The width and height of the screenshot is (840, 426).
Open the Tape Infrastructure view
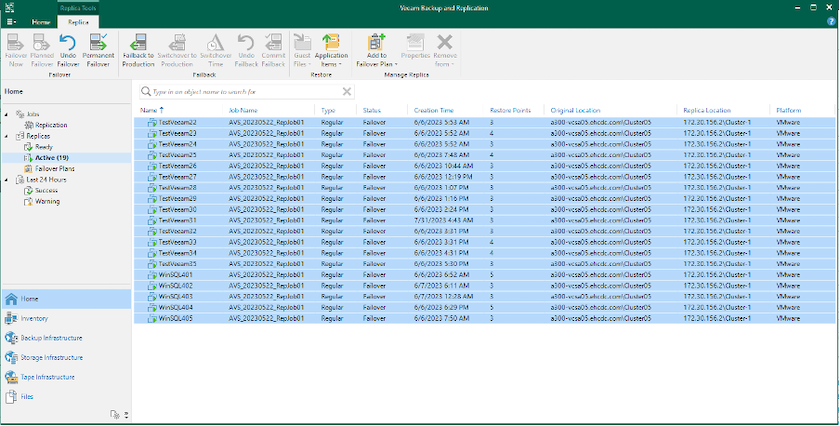pos(48,377)
